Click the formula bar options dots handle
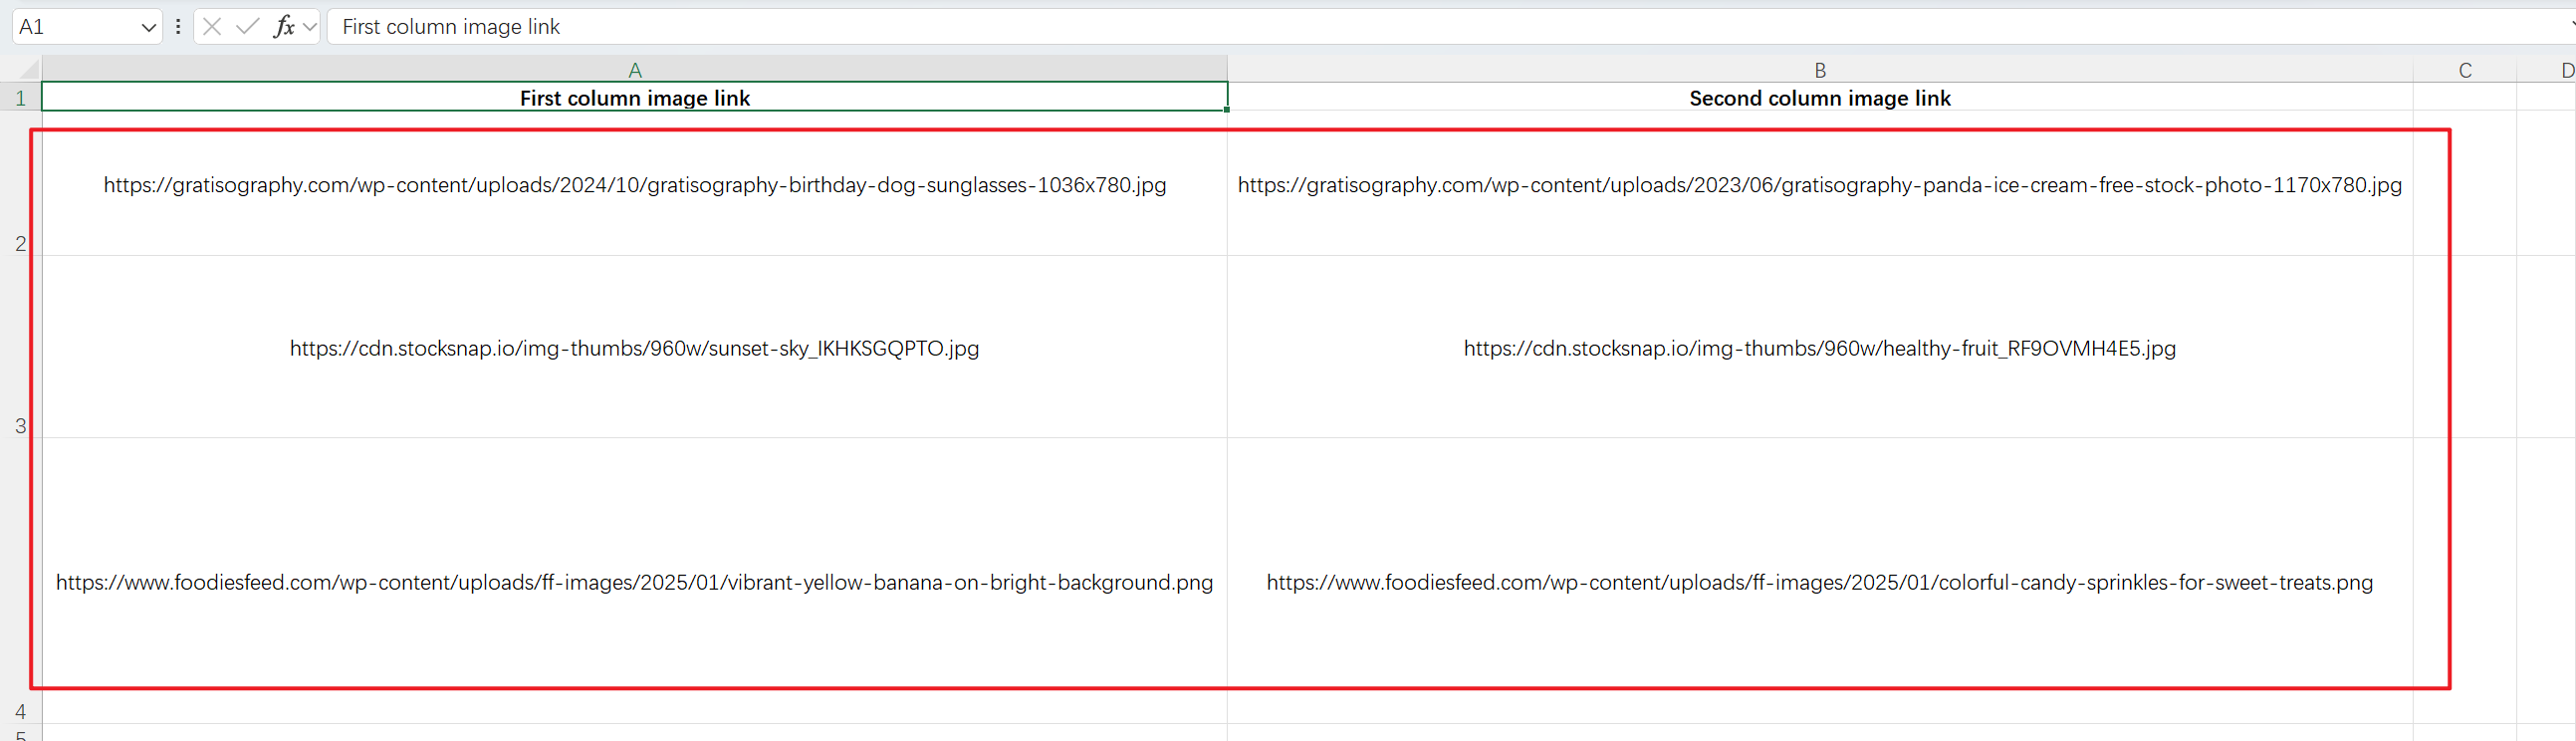This screenshot has height=741, width=2576. point(178,27)
